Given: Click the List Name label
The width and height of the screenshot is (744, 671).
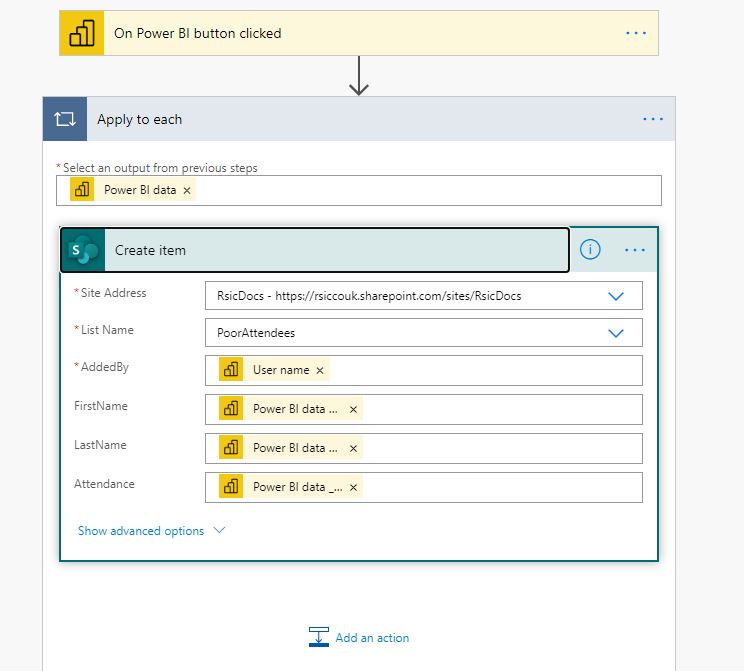Looking at the screenshot, I should point(107,330).
